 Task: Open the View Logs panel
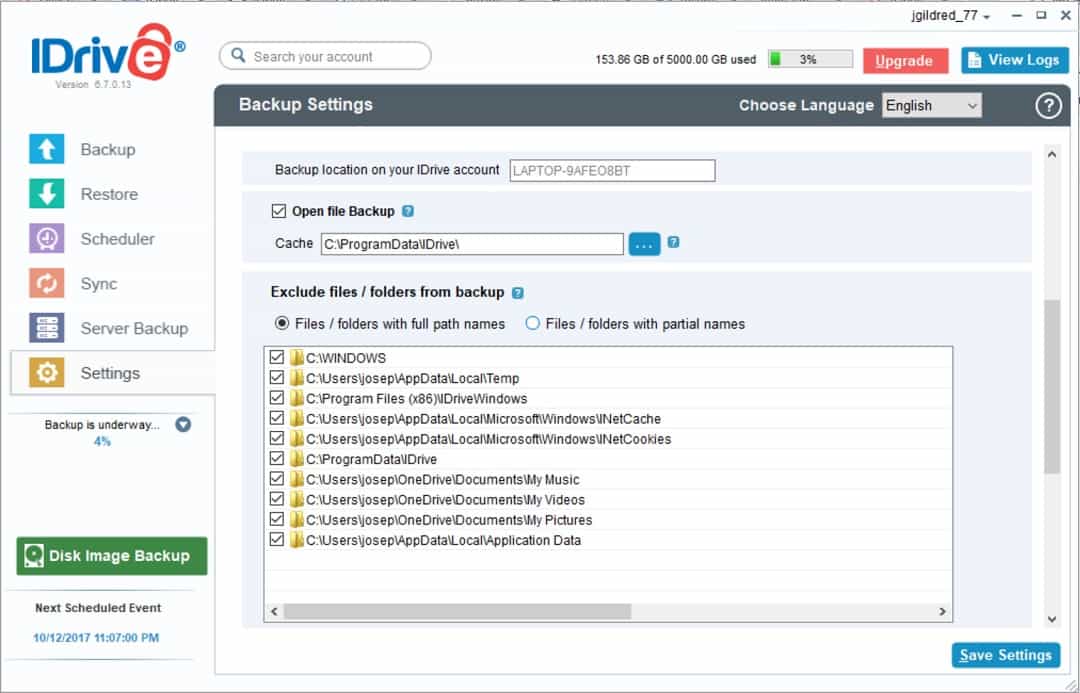point(1014,59)
